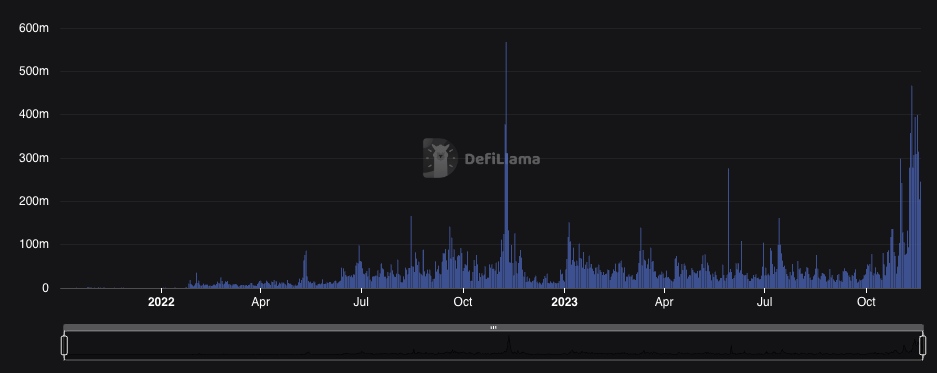Click the 0 y-axis label
This screenshot has width=937, height=373.
click(x=45, y=288)
